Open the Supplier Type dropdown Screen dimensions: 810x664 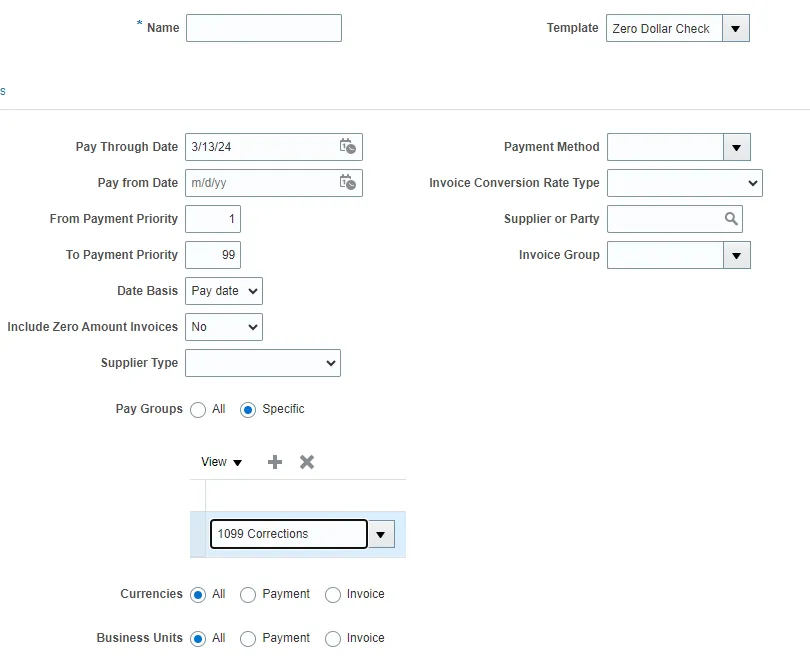click(263, 363)
